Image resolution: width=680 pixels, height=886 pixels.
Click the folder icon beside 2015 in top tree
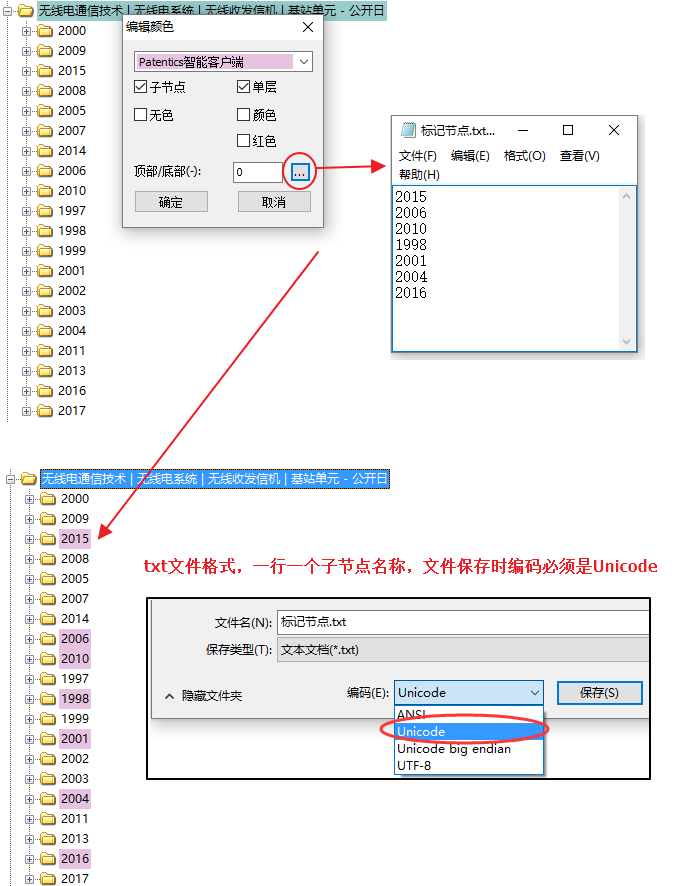(x=44, y=71)
